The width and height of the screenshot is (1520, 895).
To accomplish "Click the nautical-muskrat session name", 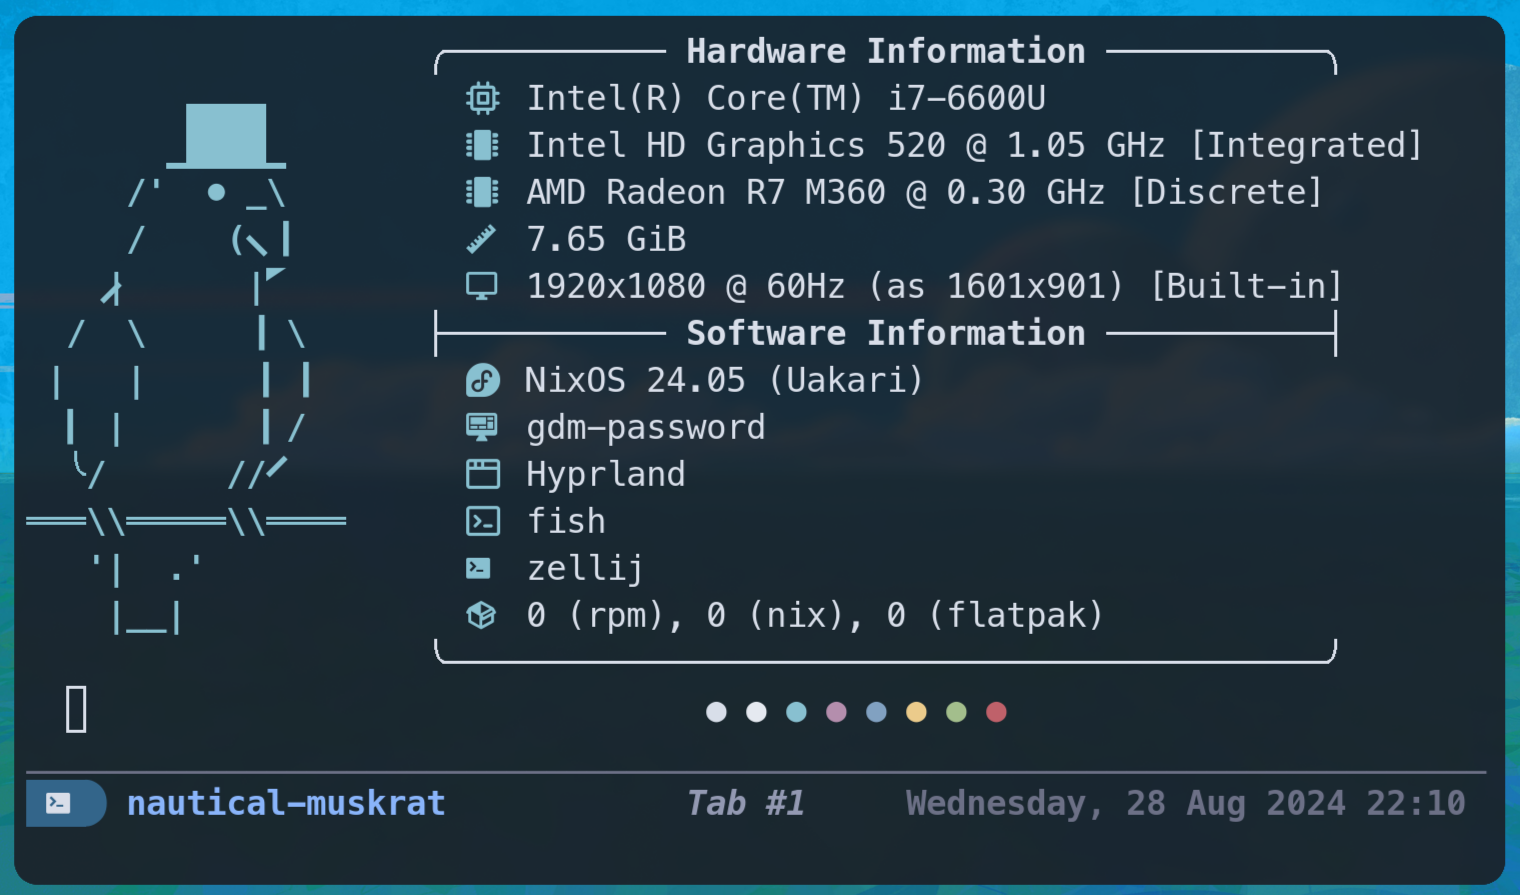I will pyautogui.click(x=286, y=803).
